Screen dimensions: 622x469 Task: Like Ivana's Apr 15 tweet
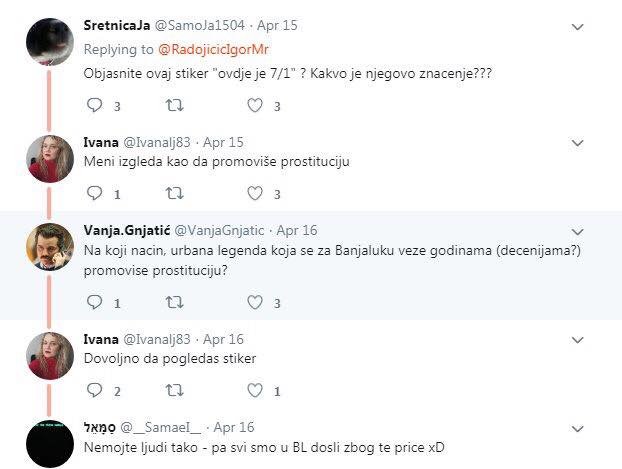tap(254, 193)
